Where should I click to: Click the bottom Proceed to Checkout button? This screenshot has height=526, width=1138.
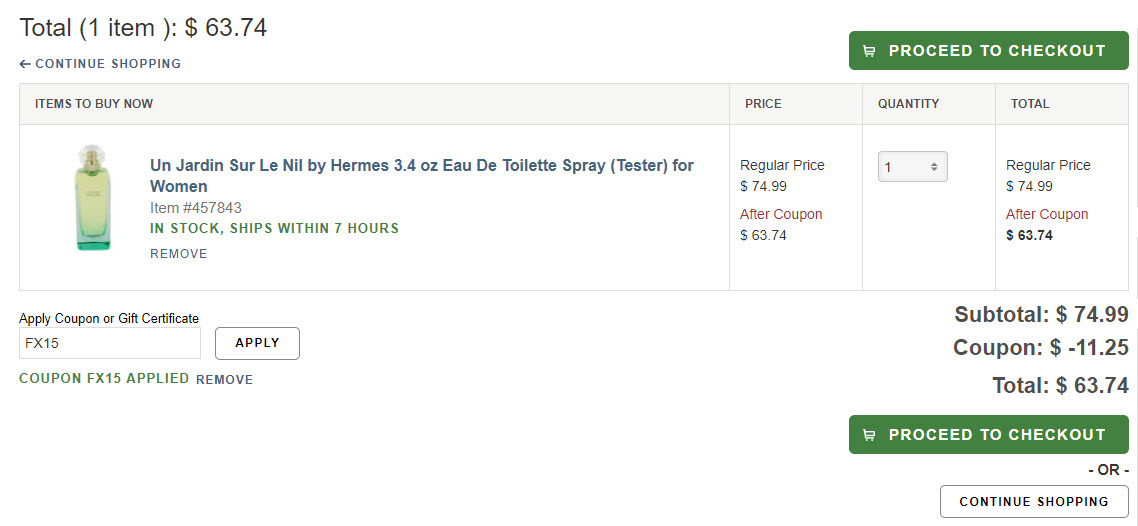pos(988,435)
